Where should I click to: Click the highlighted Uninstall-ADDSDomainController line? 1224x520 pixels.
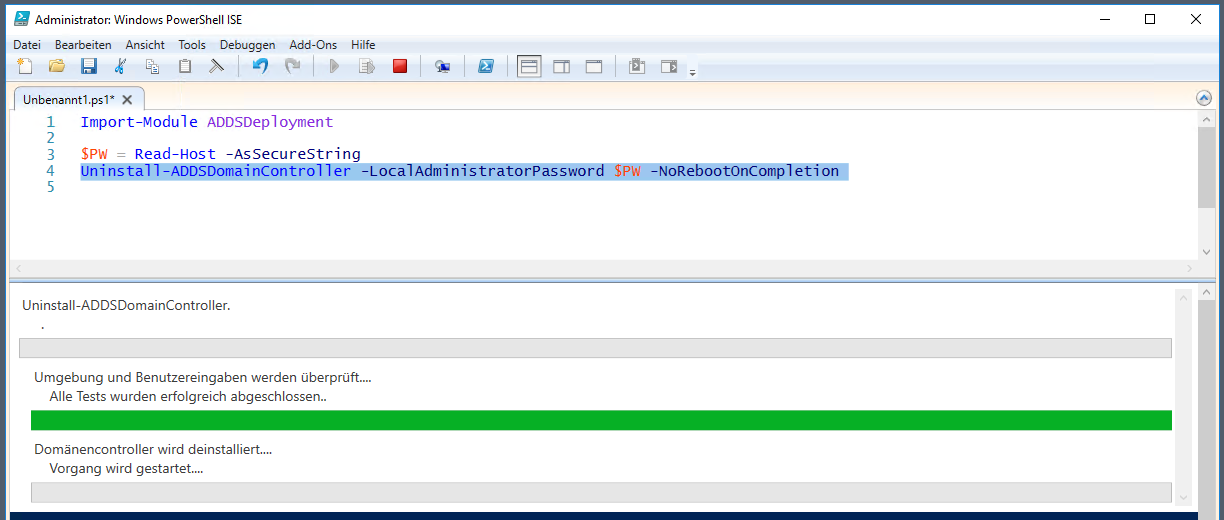tap(464, 171)
